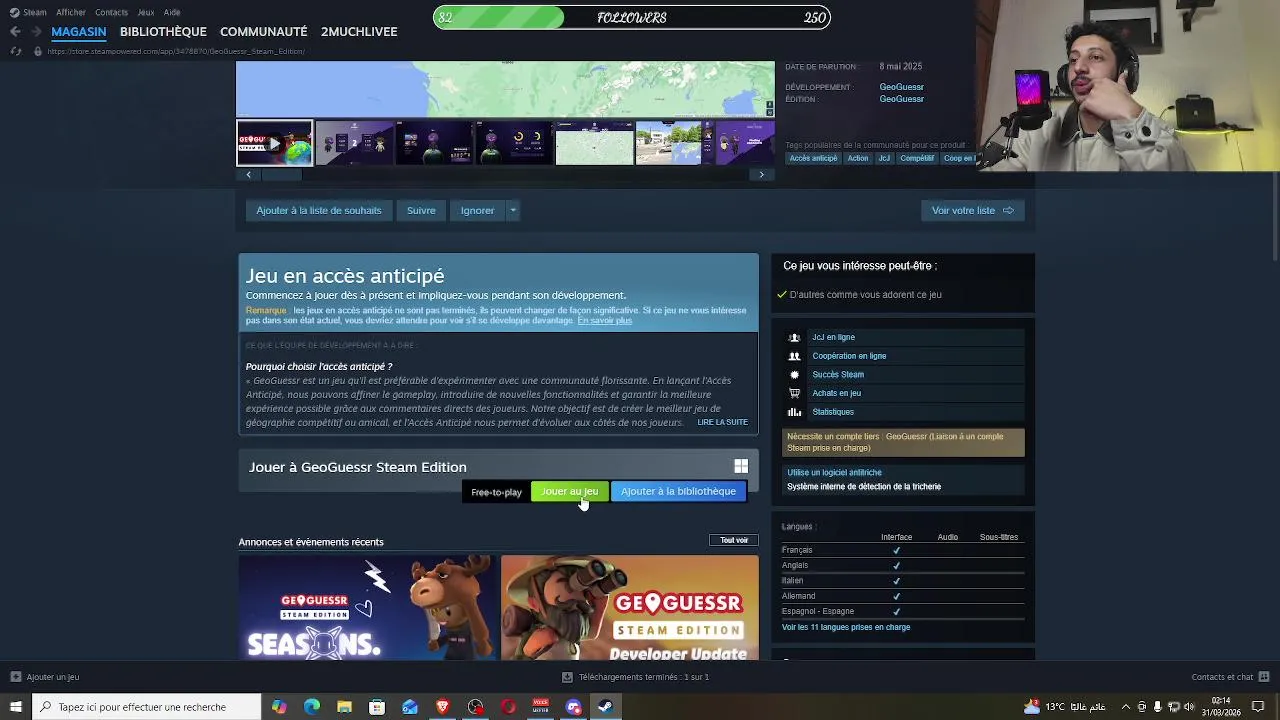This screenshot has width=1280, height=720.
Task: Open the En savoir plus link
Action: tap(604, 320)
